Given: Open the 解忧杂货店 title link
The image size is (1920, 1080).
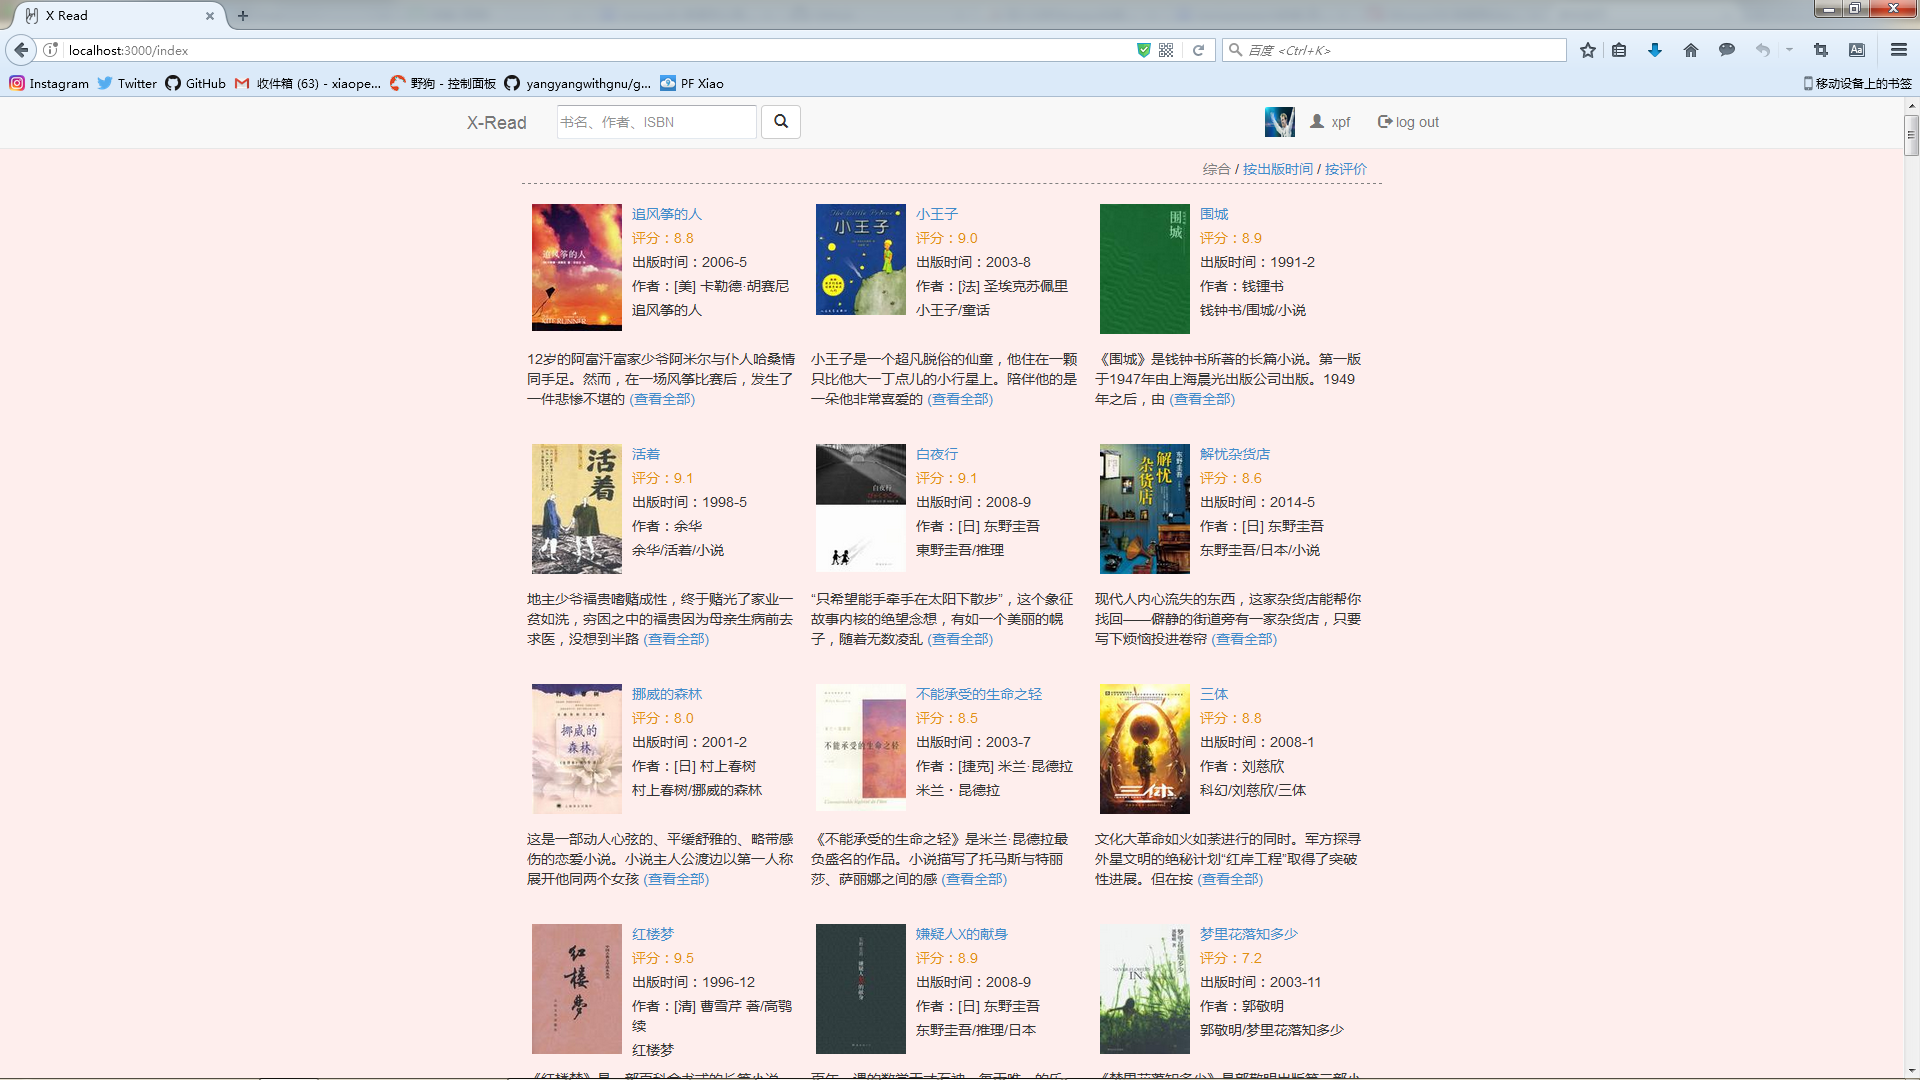Looking at the screenshot, I should tap(1235, 454).
